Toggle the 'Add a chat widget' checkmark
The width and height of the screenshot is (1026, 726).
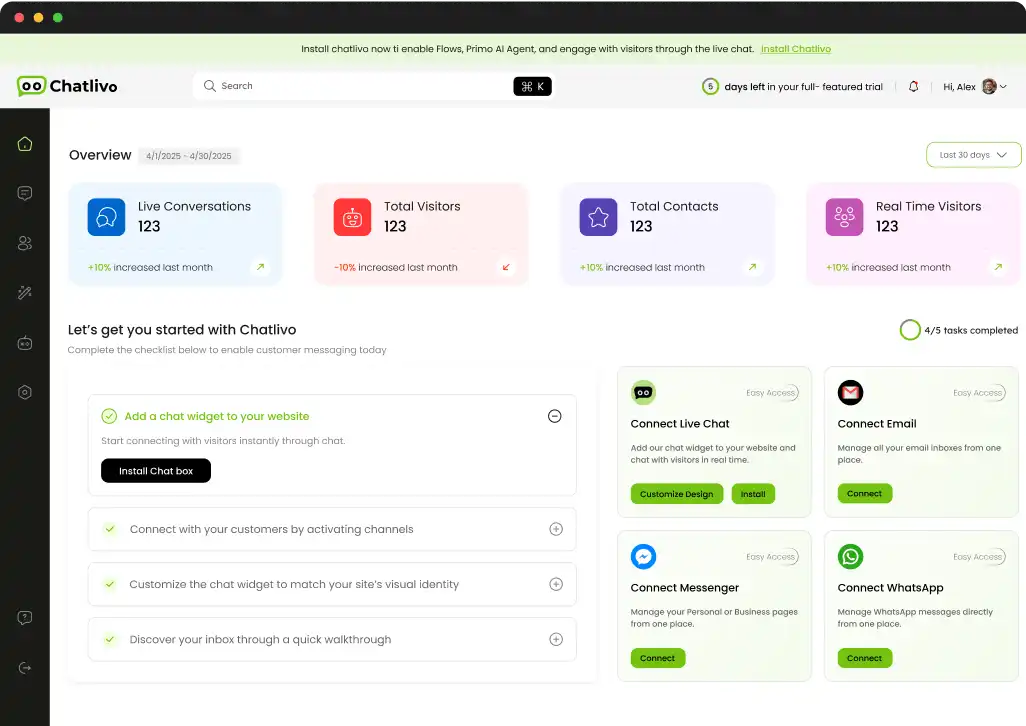click(x=109, y=416)
